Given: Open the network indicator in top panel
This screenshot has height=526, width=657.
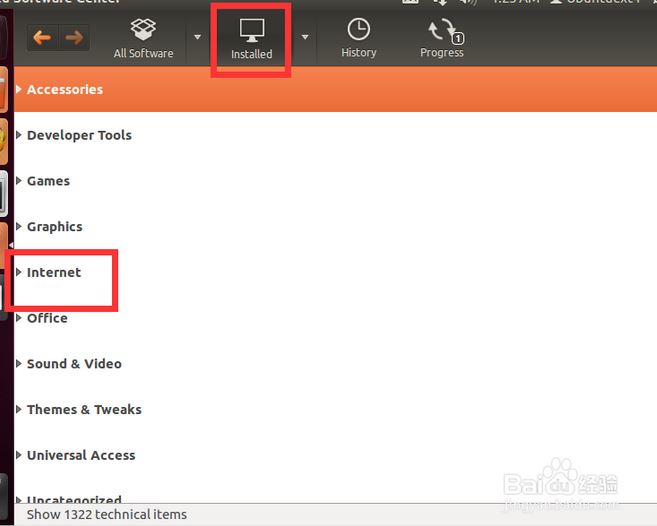Looking at the screenshot, I should coord(440,2).
